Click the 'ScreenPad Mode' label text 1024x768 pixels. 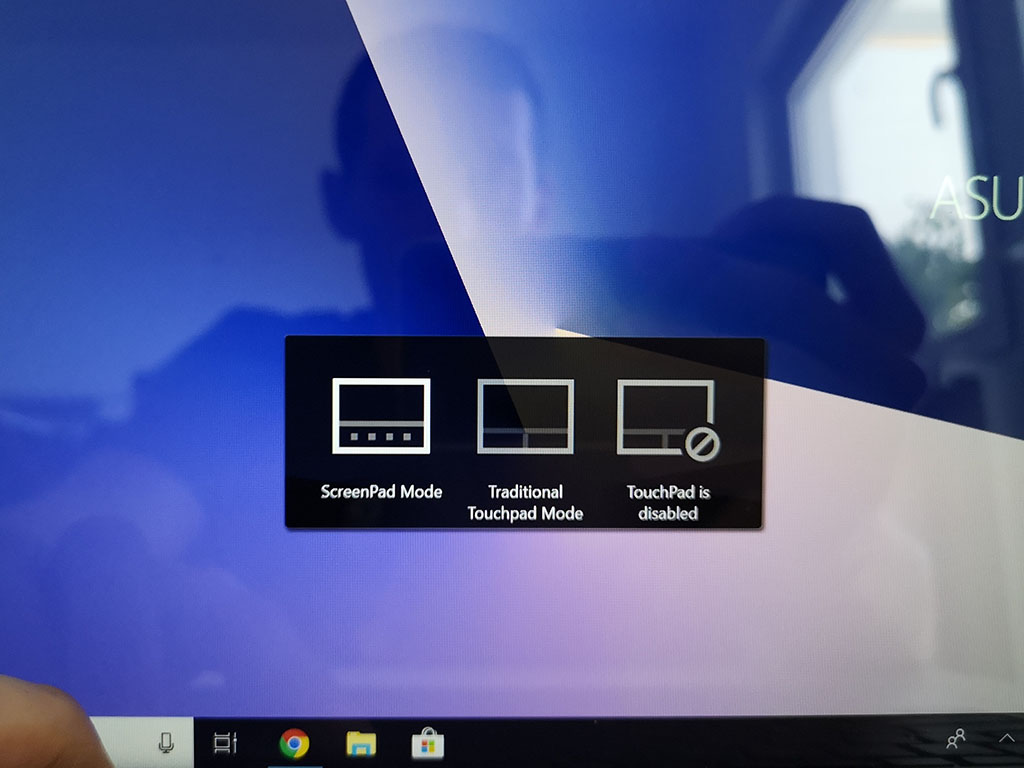coord(381,492)
